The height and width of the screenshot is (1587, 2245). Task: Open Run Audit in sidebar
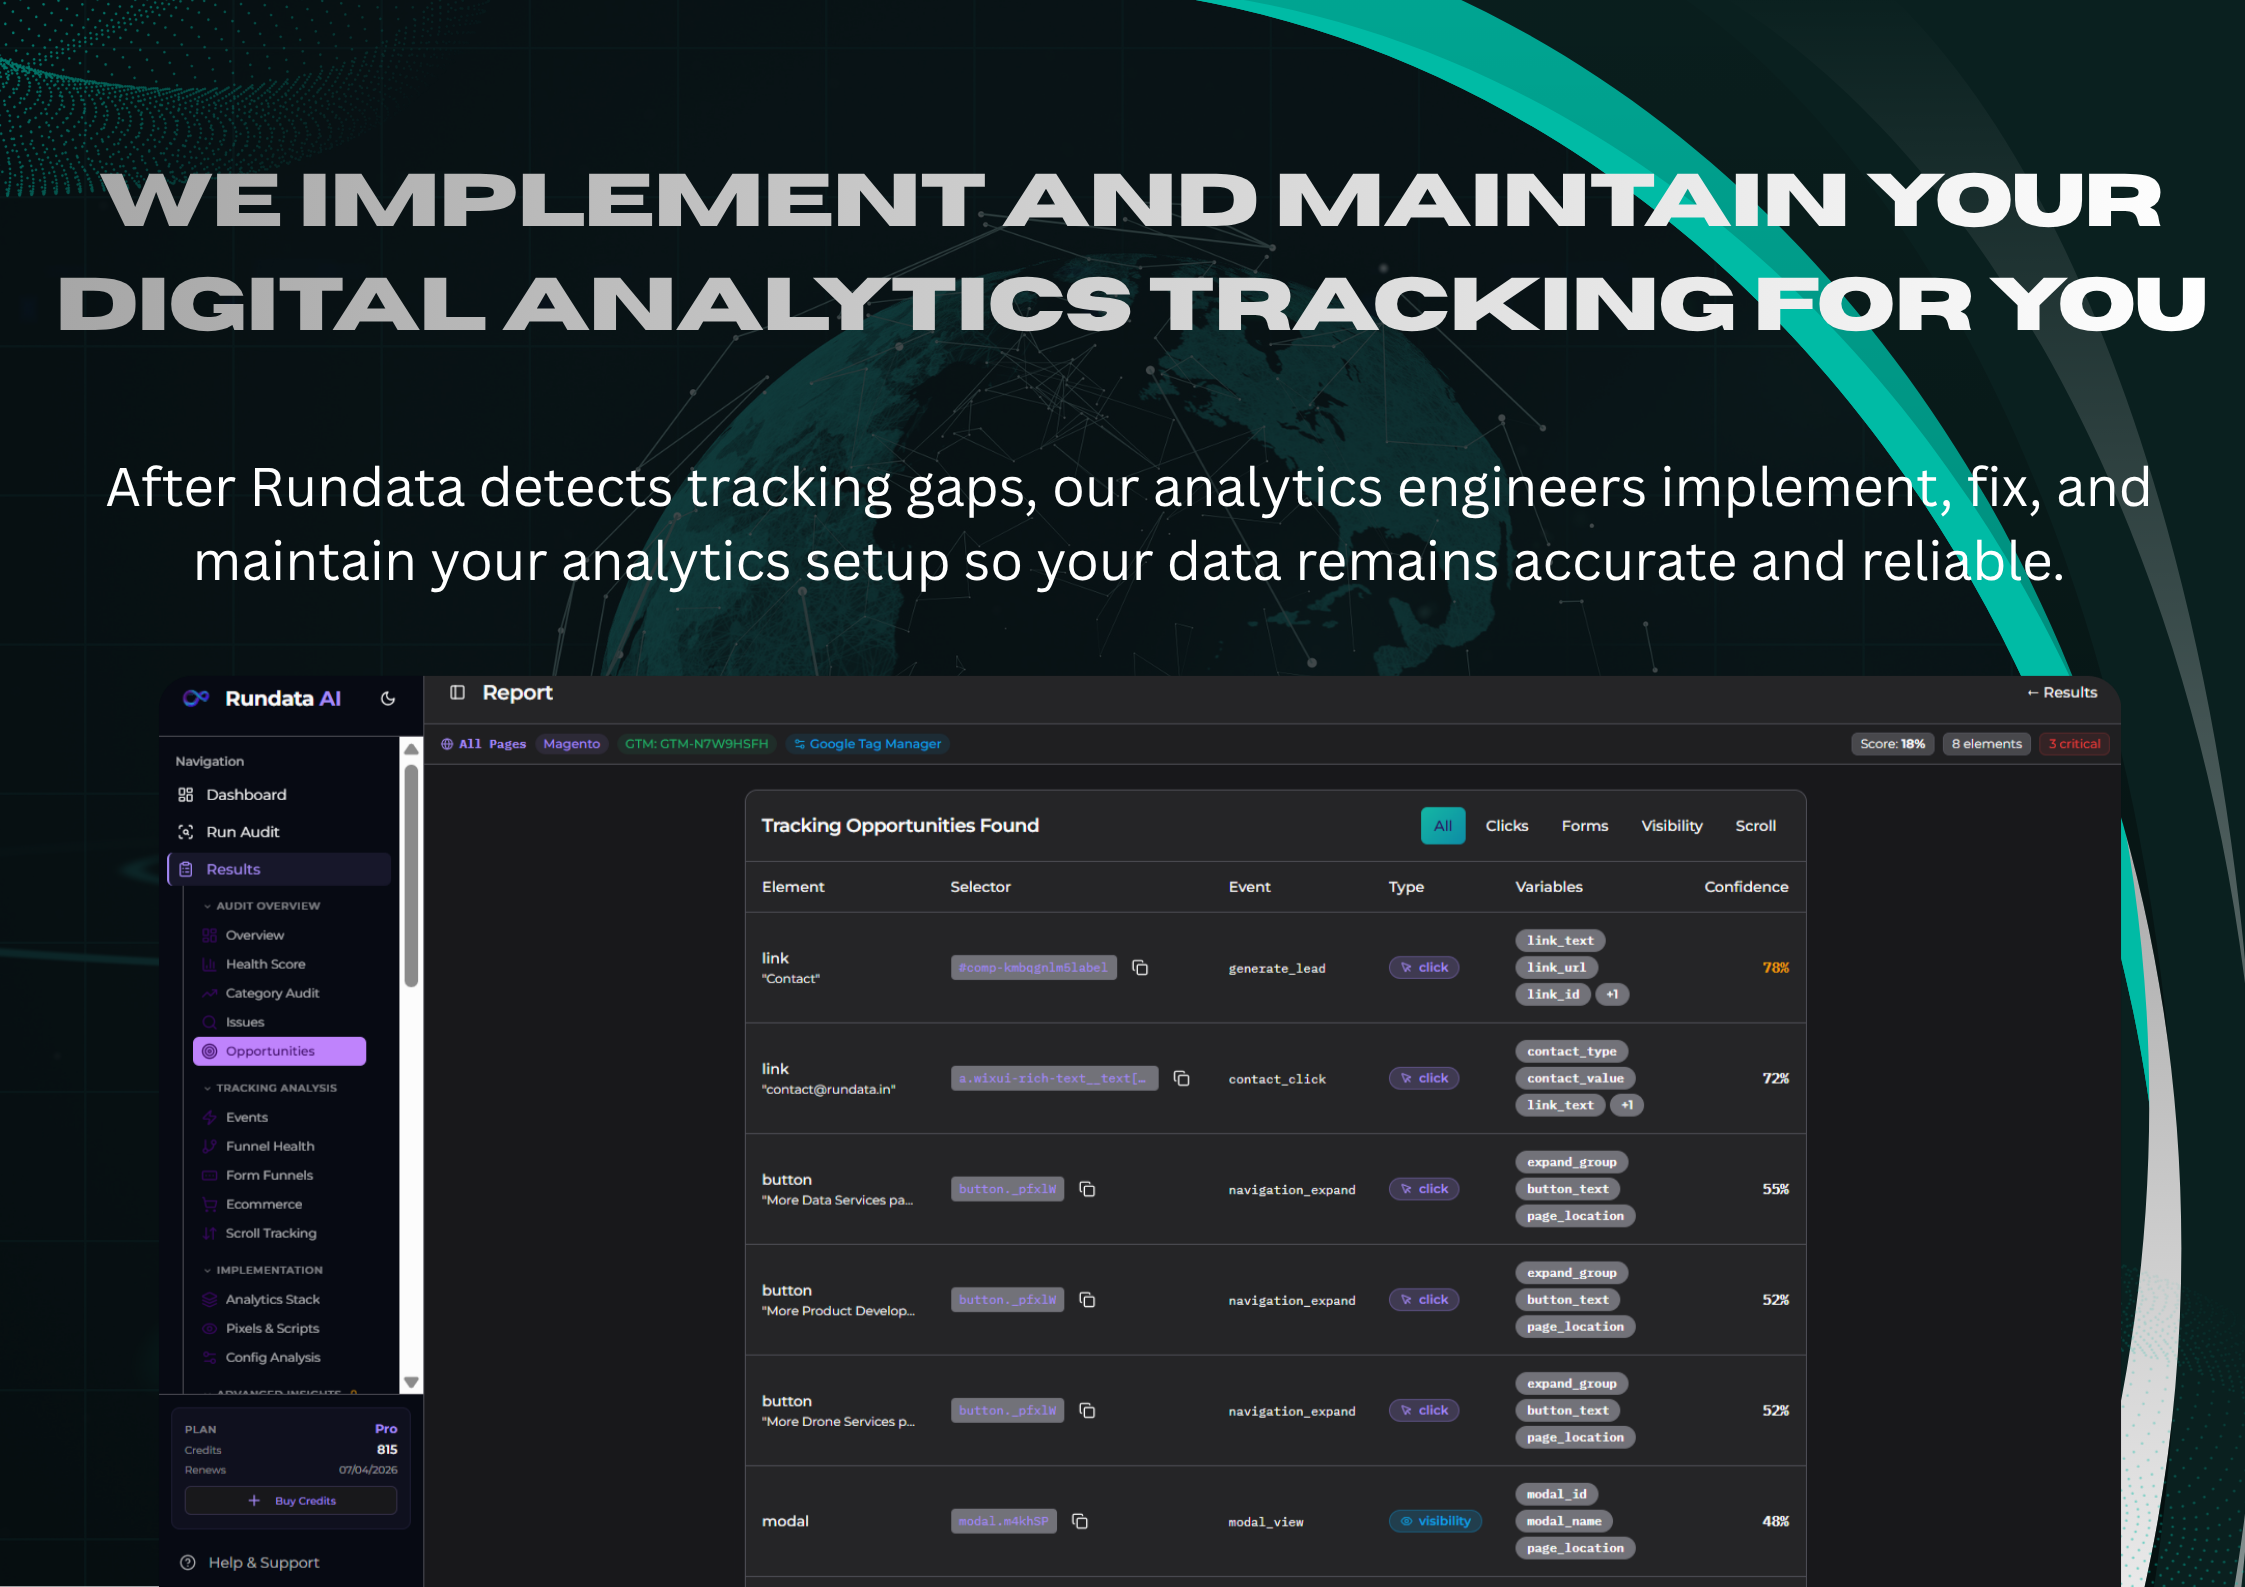(242, 832)
